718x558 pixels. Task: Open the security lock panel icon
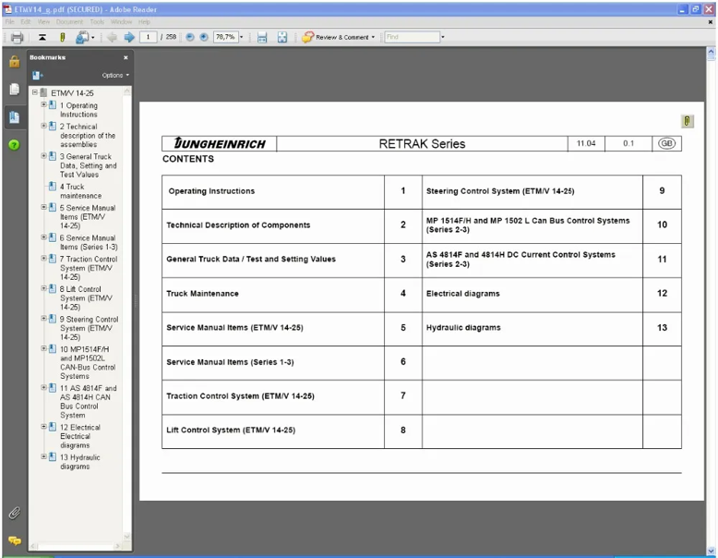[14, 61]
